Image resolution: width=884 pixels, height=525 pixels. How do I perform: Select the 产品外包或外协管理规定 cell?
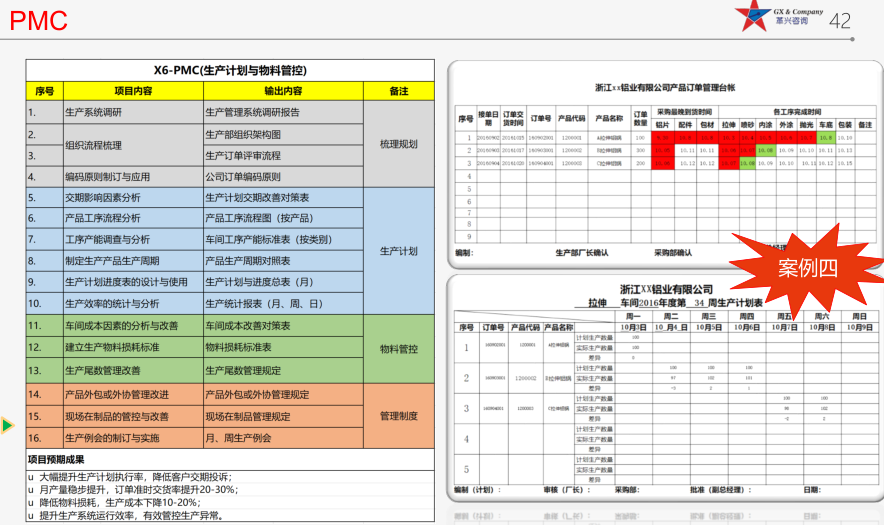coord(283,394)
